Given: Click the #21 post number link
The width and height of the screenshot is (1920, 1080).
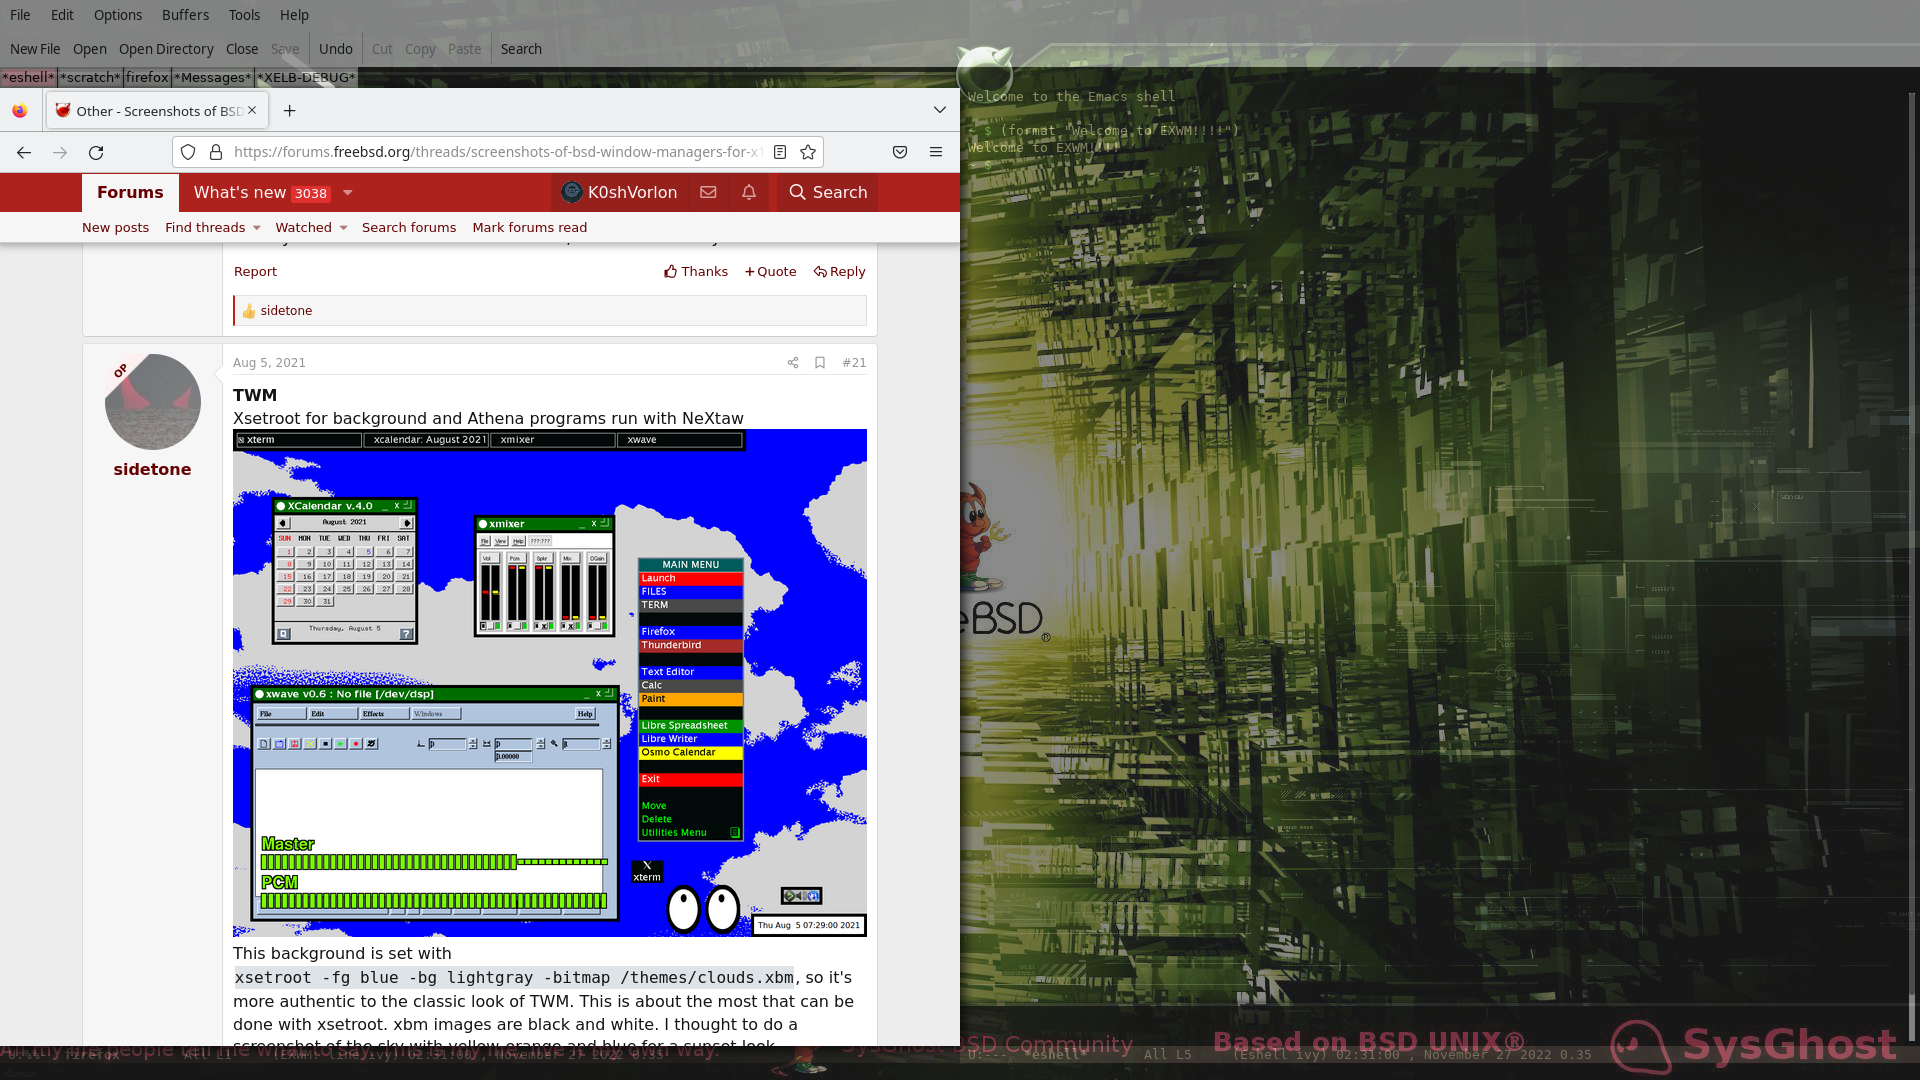Looking at the screenshot, I should click(854, 363).
